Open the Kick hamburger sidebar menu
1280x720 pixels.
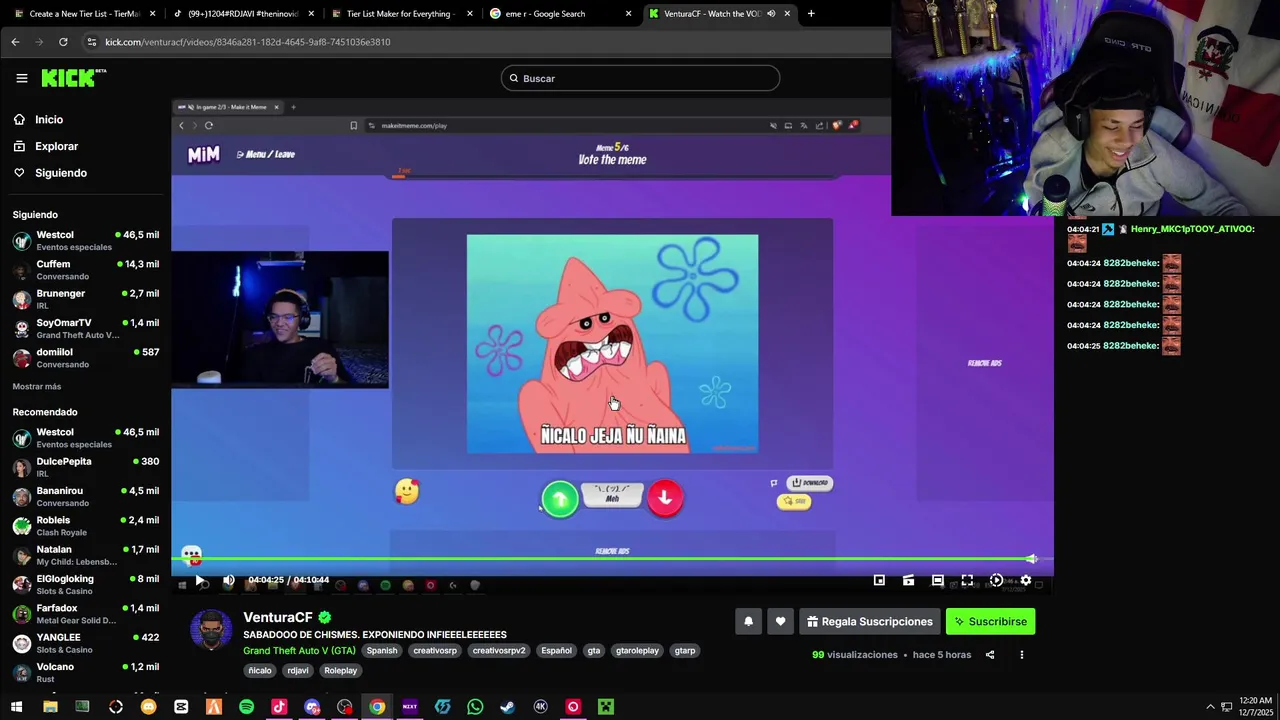[x=21, y=78]
